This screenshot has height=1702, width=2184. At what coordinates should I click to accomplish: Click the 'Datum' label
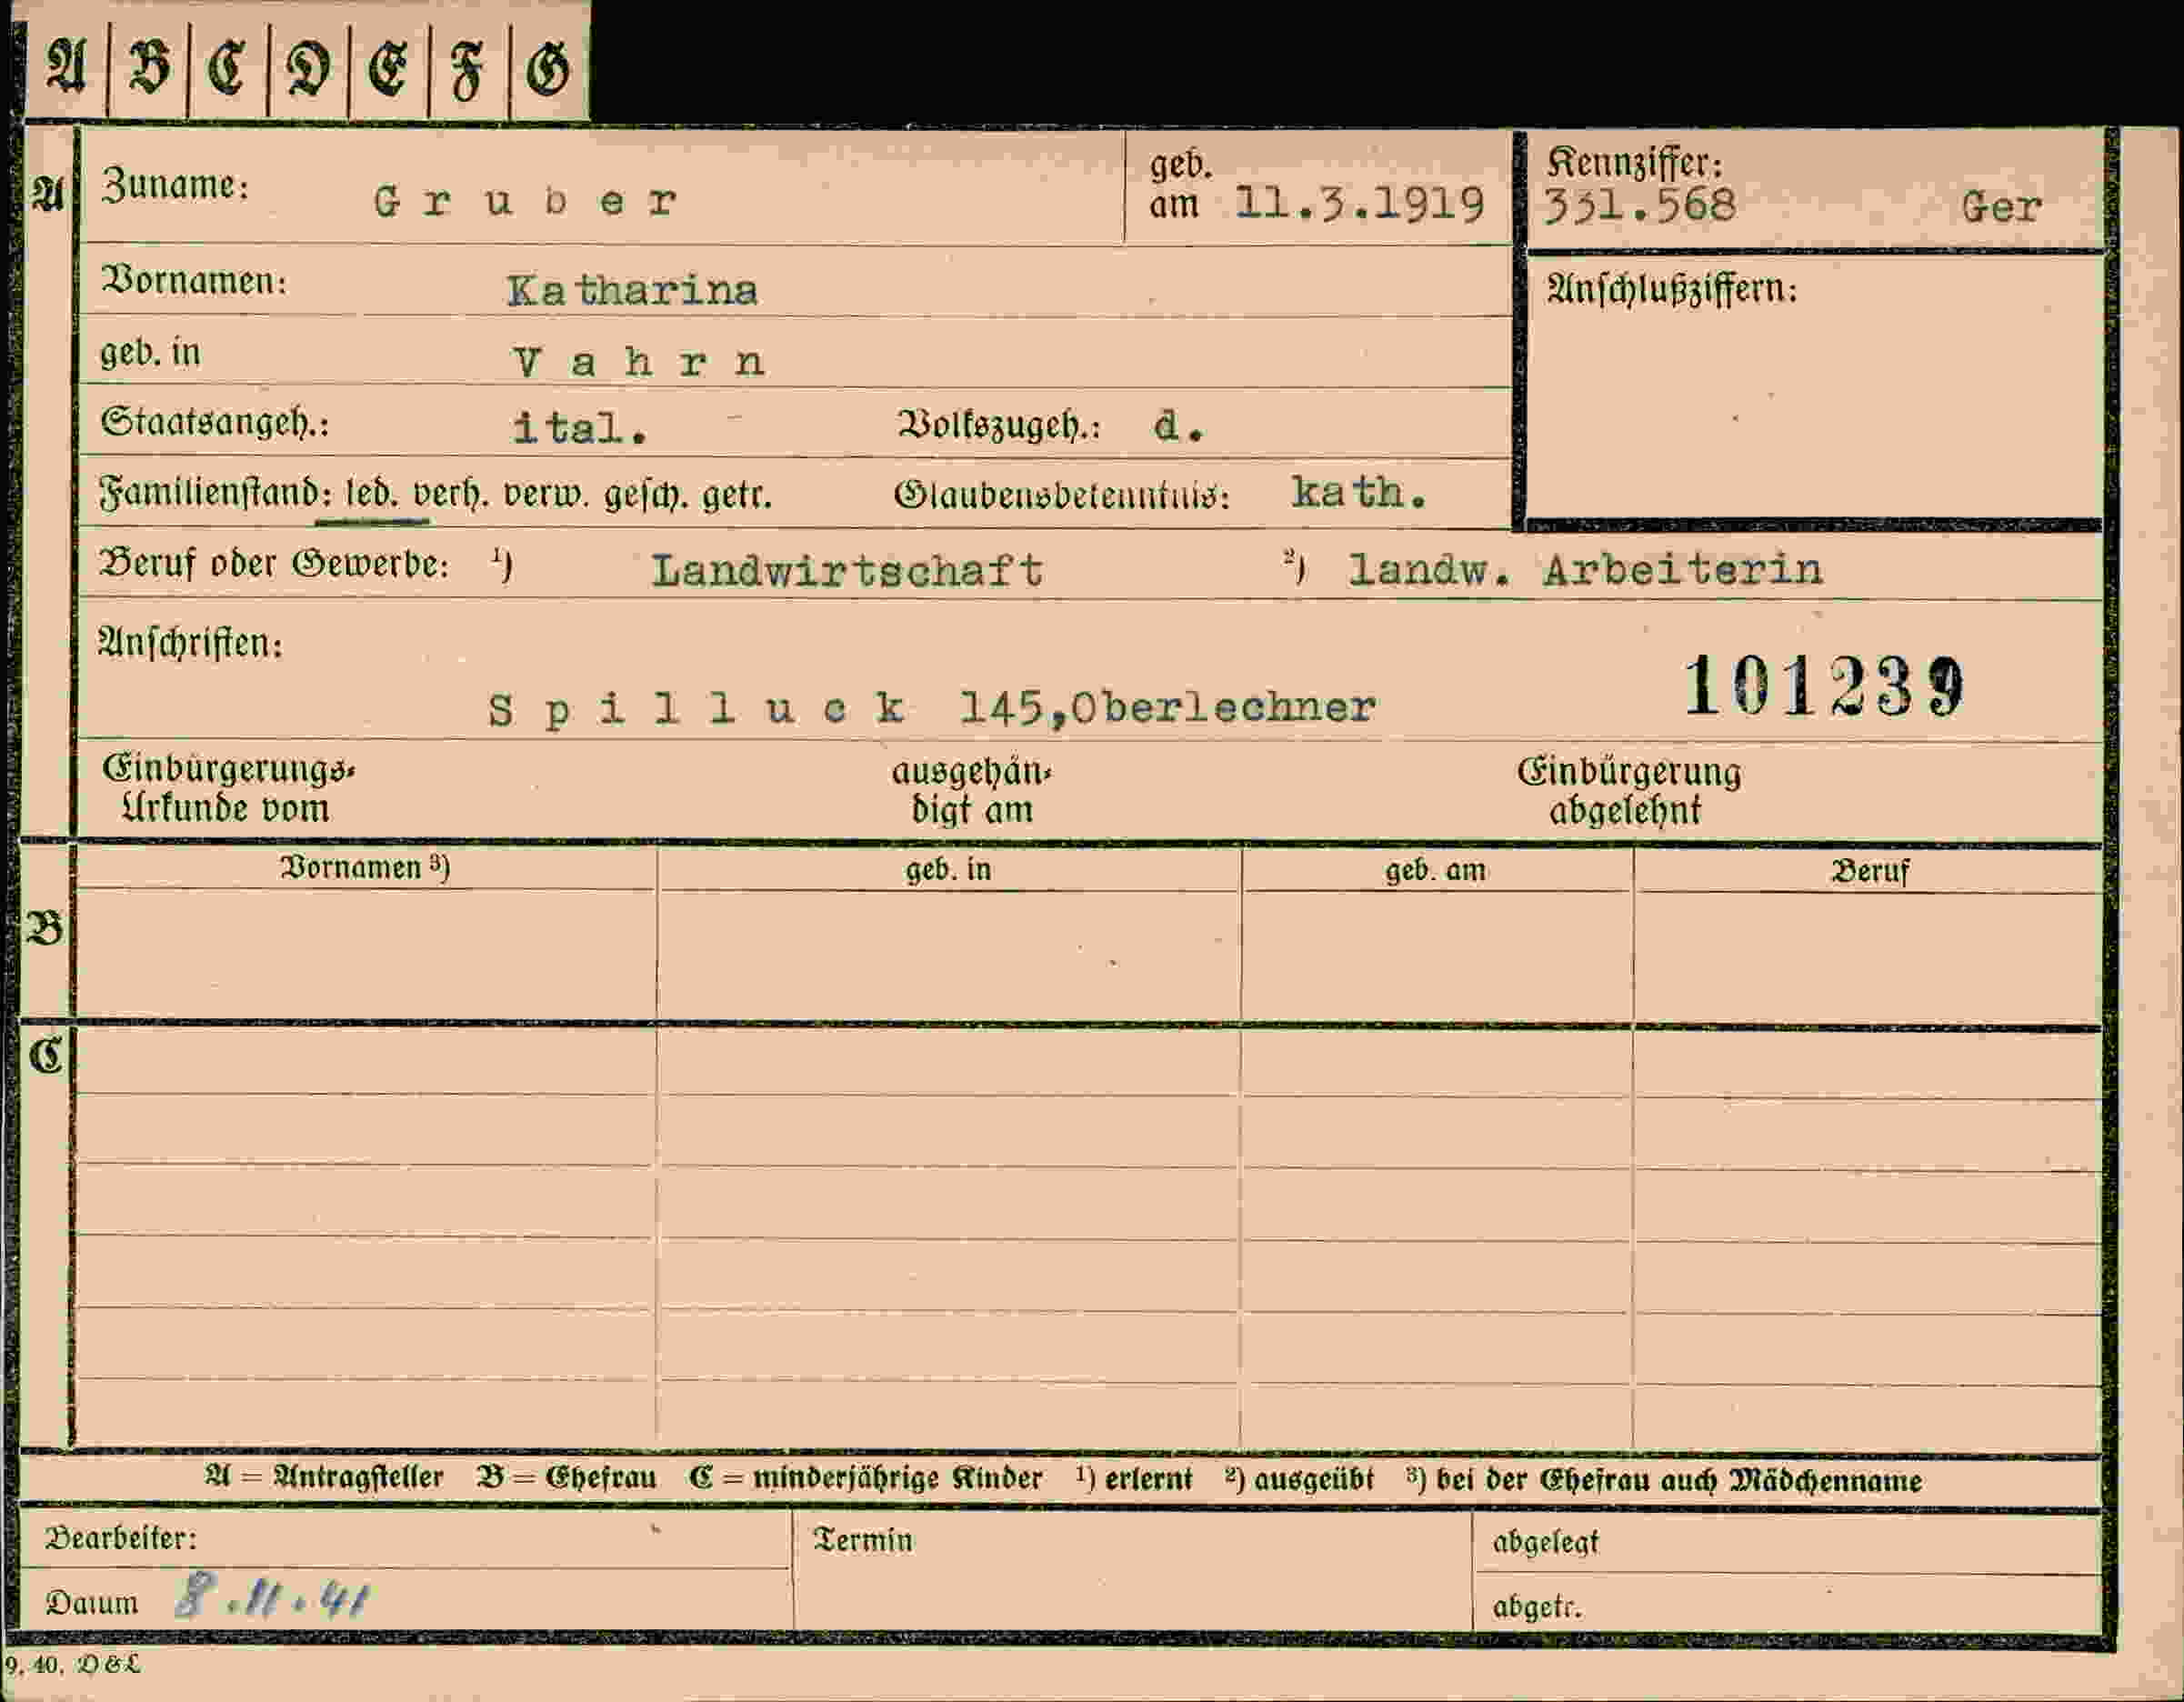coord(92,1603)
